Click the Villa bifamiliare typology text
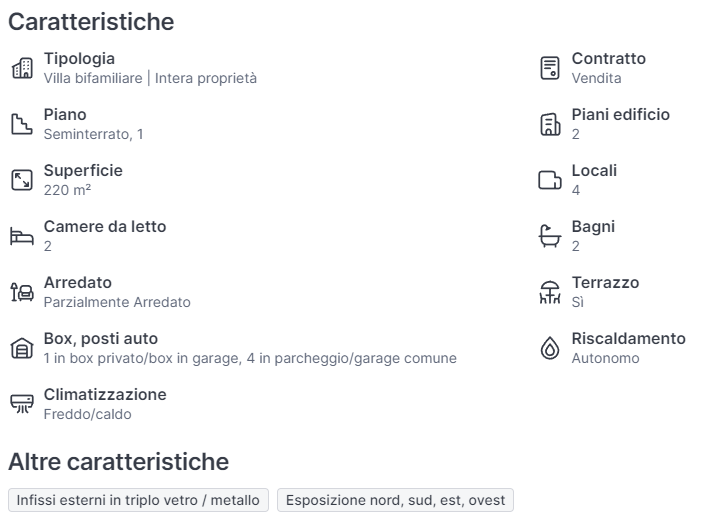The width and height of the screenshot is (704, 523). pyautogui.click(x=94, y=78)
